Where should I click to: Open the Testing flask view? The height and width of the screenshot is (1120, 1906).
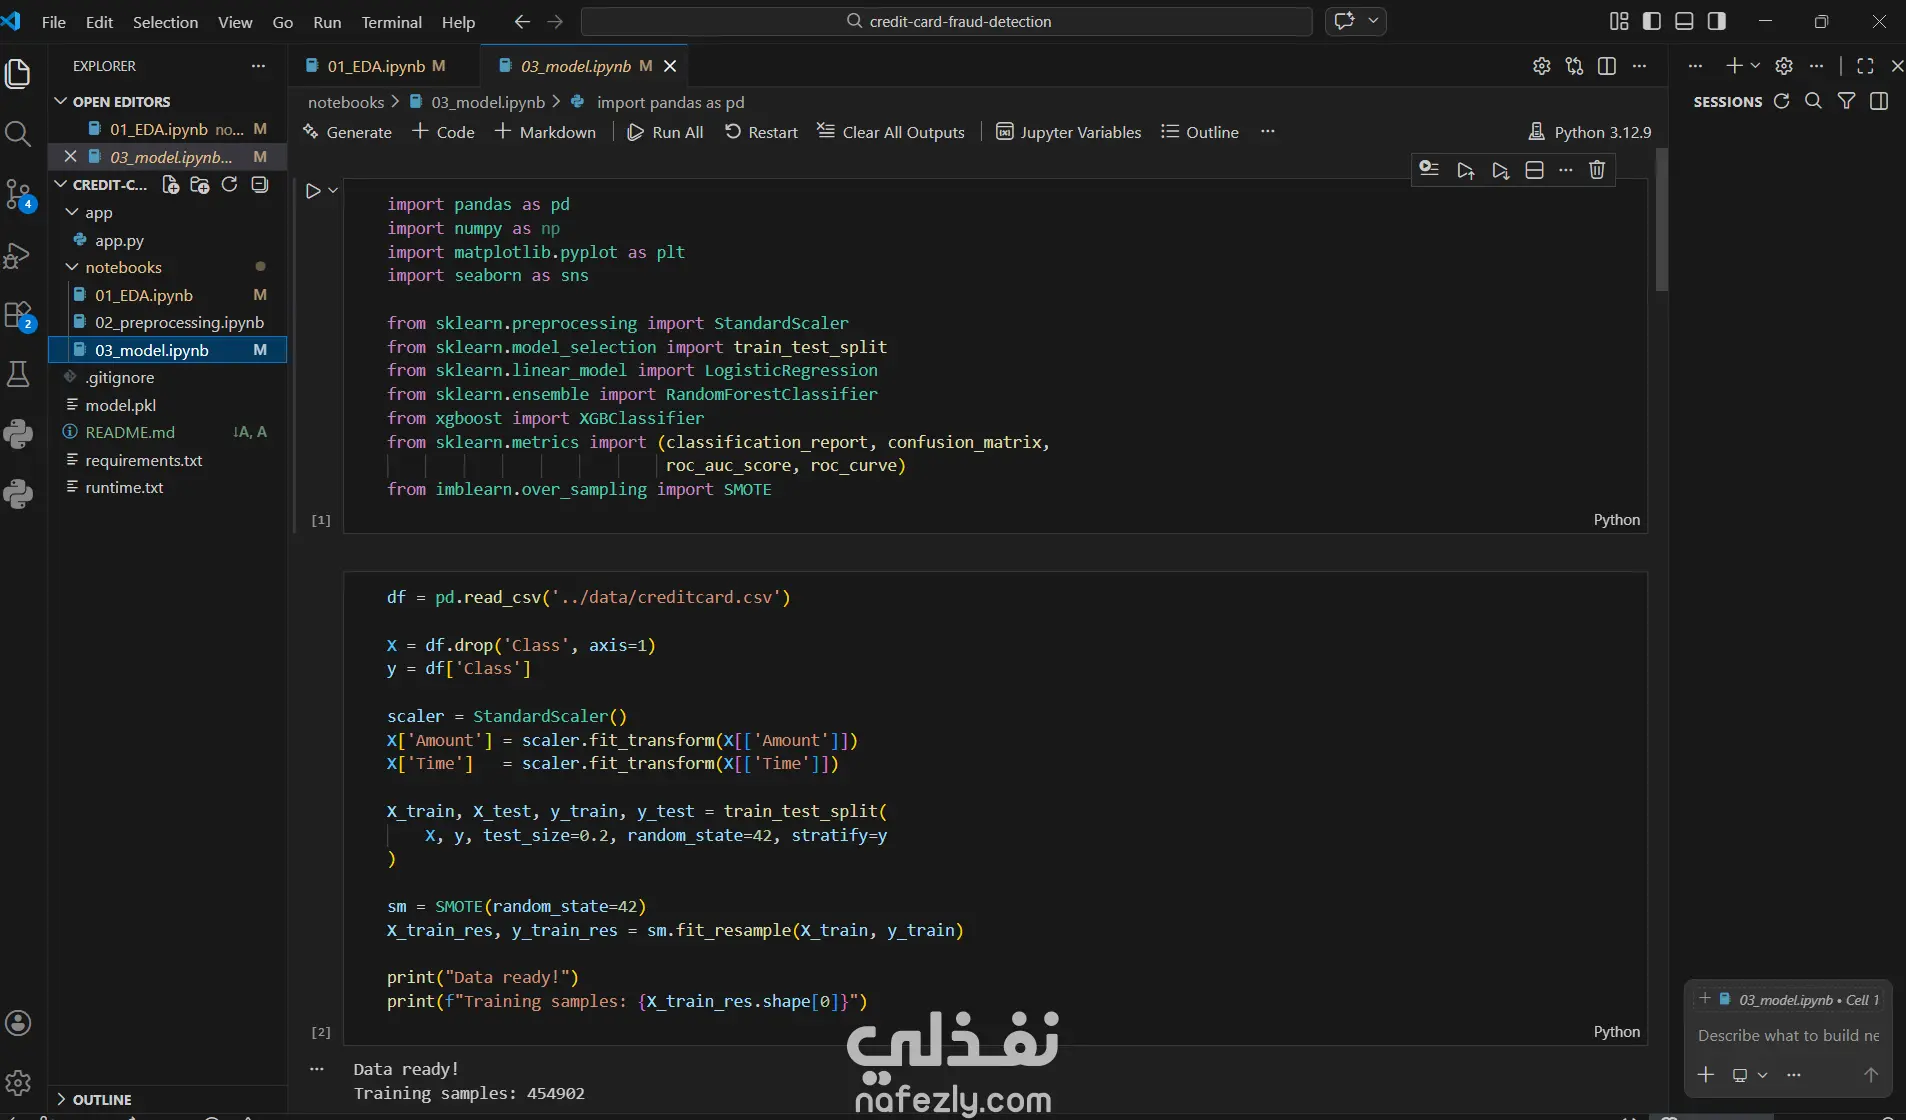[18, 374]
